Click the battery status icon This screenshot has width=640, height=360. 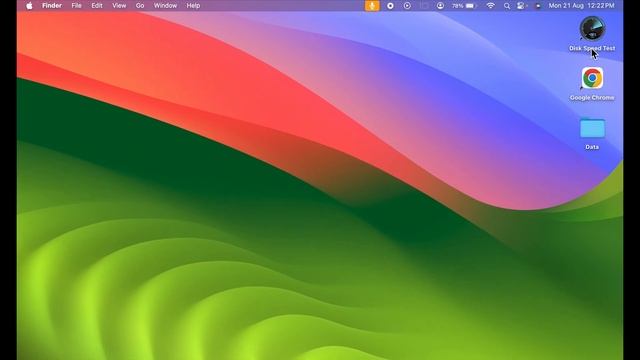pos(471,6)
